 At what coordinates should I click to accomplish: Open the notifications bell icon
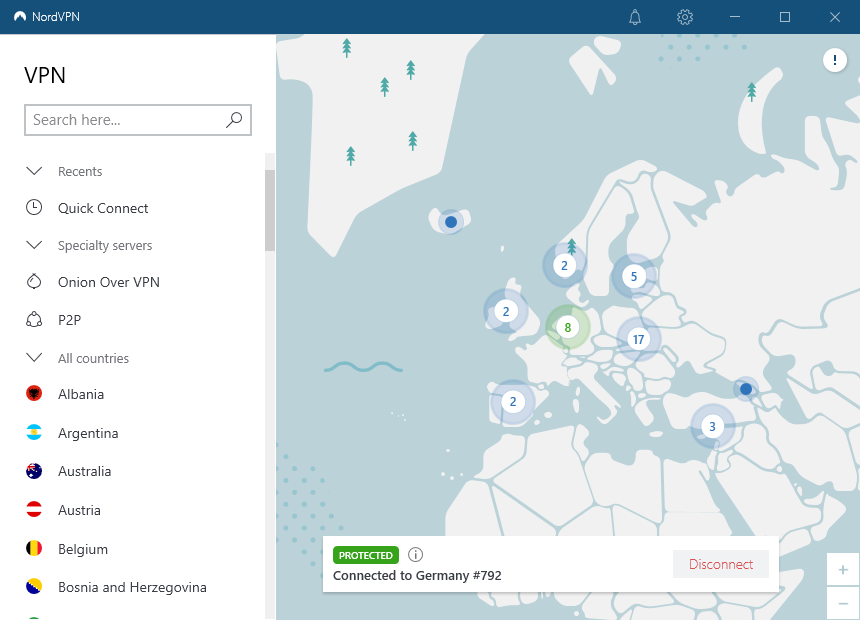click(x=635, y=17)
